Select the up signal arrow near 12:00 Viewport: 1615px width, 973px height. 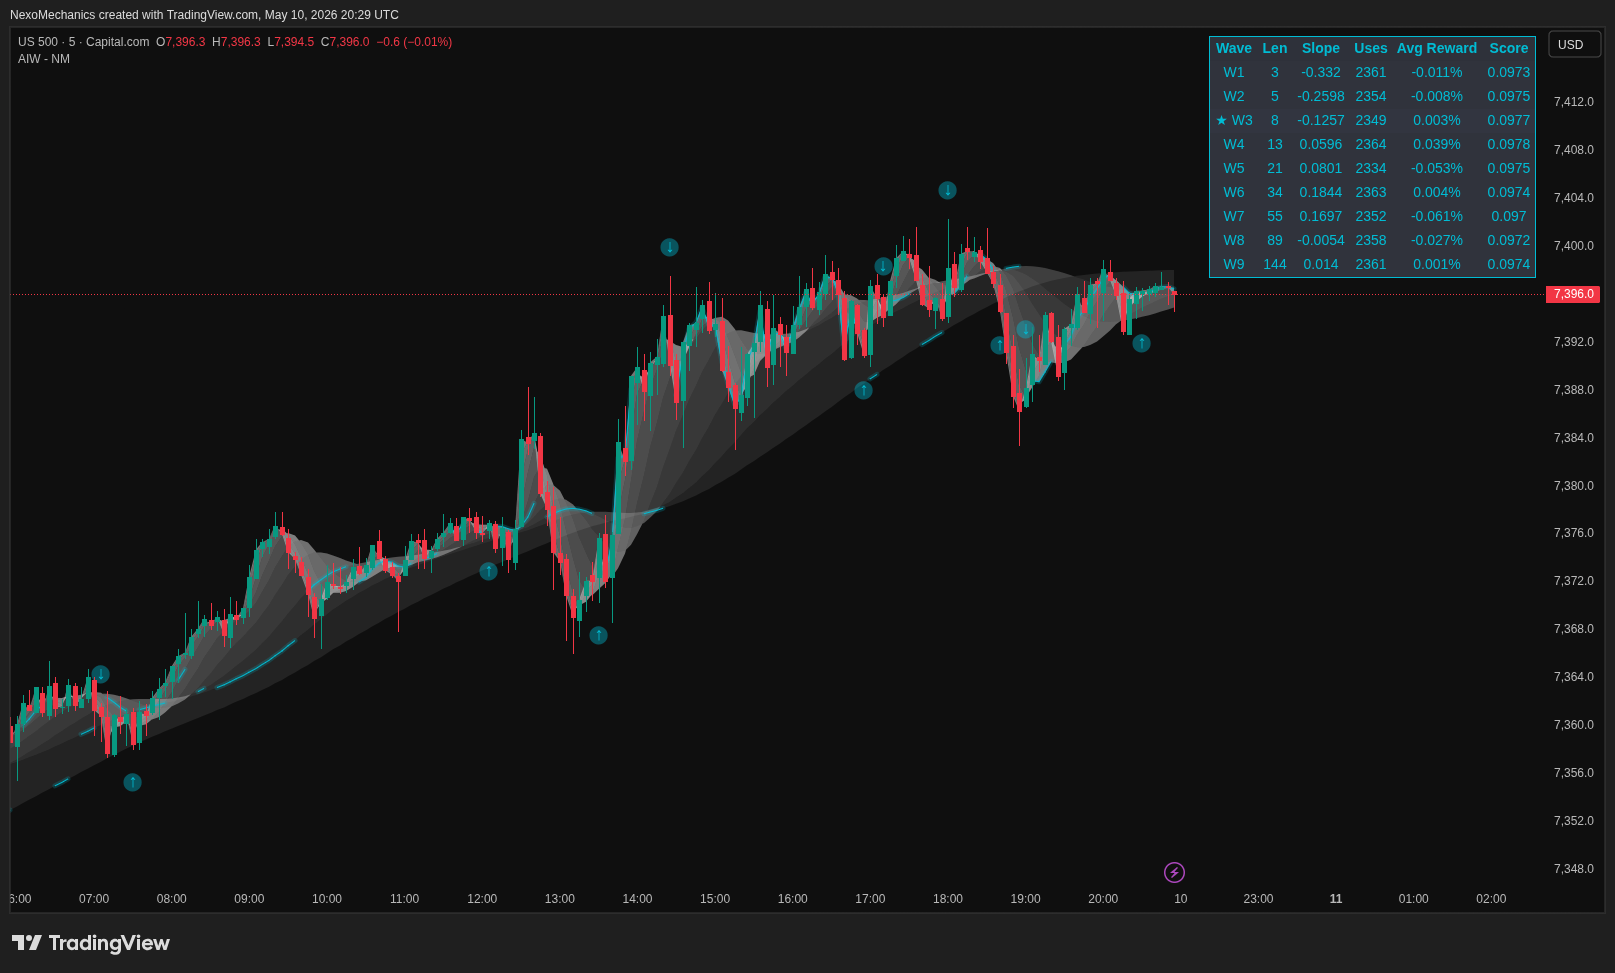click(x=488, y=571)
